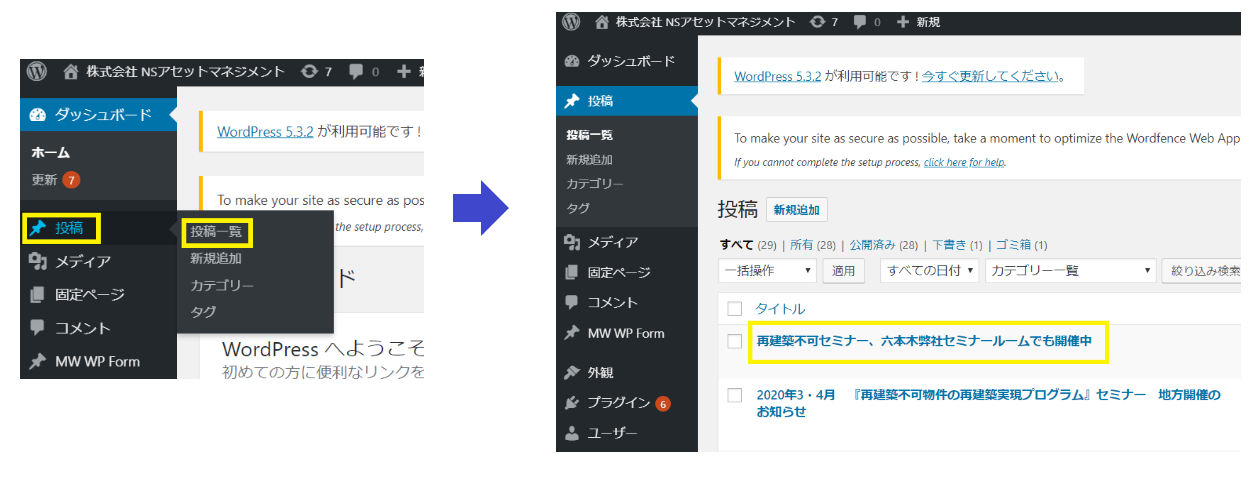Click the 固定ページ icon in posts screen sidebar
Viewport: 1256px width, 477px height.
[572, 272]
